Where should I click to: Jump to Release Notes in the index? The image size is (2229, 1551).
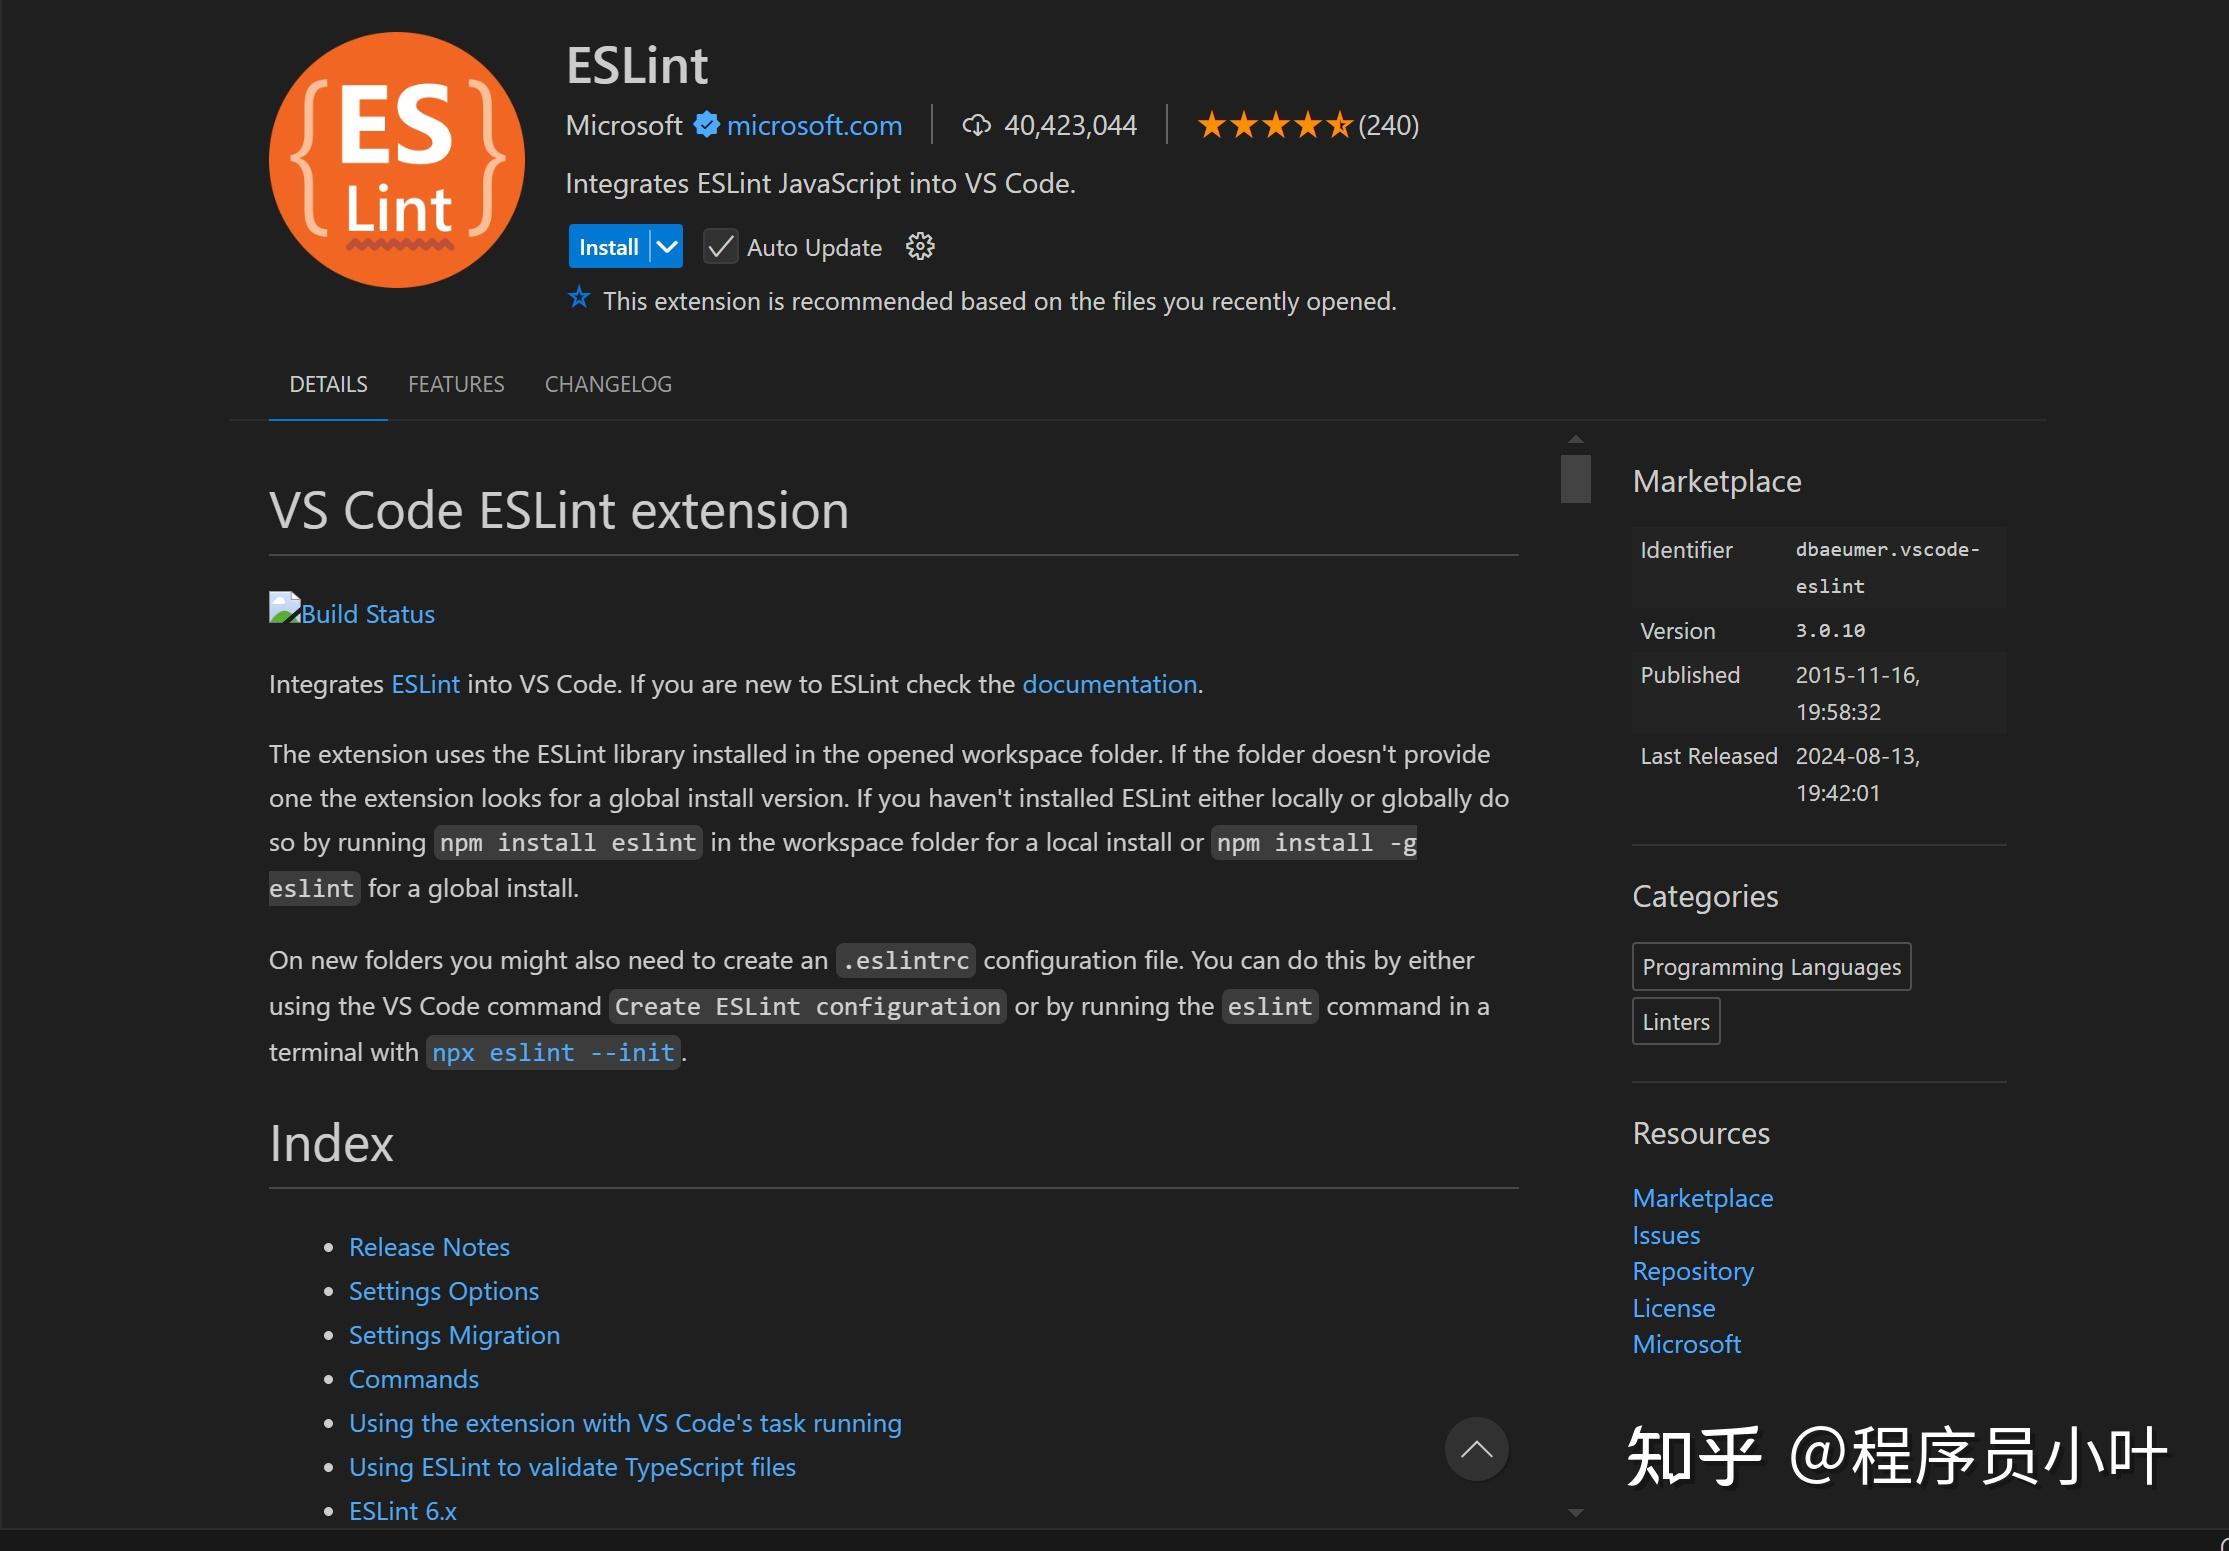[429, 1247]
